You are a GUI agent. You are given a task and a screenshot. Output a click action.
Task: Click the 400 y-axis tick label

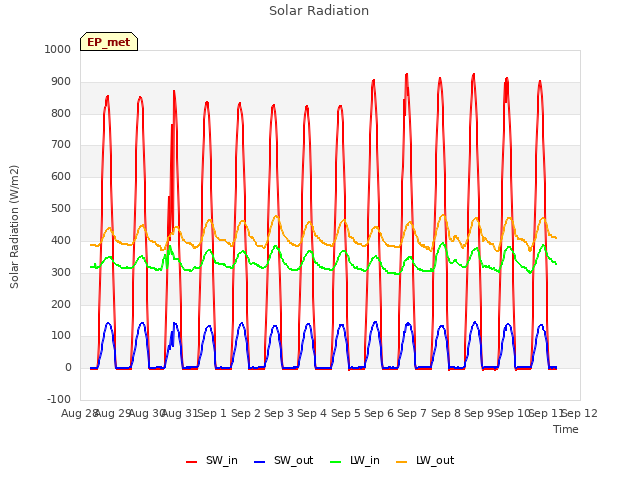pos(61,240)
